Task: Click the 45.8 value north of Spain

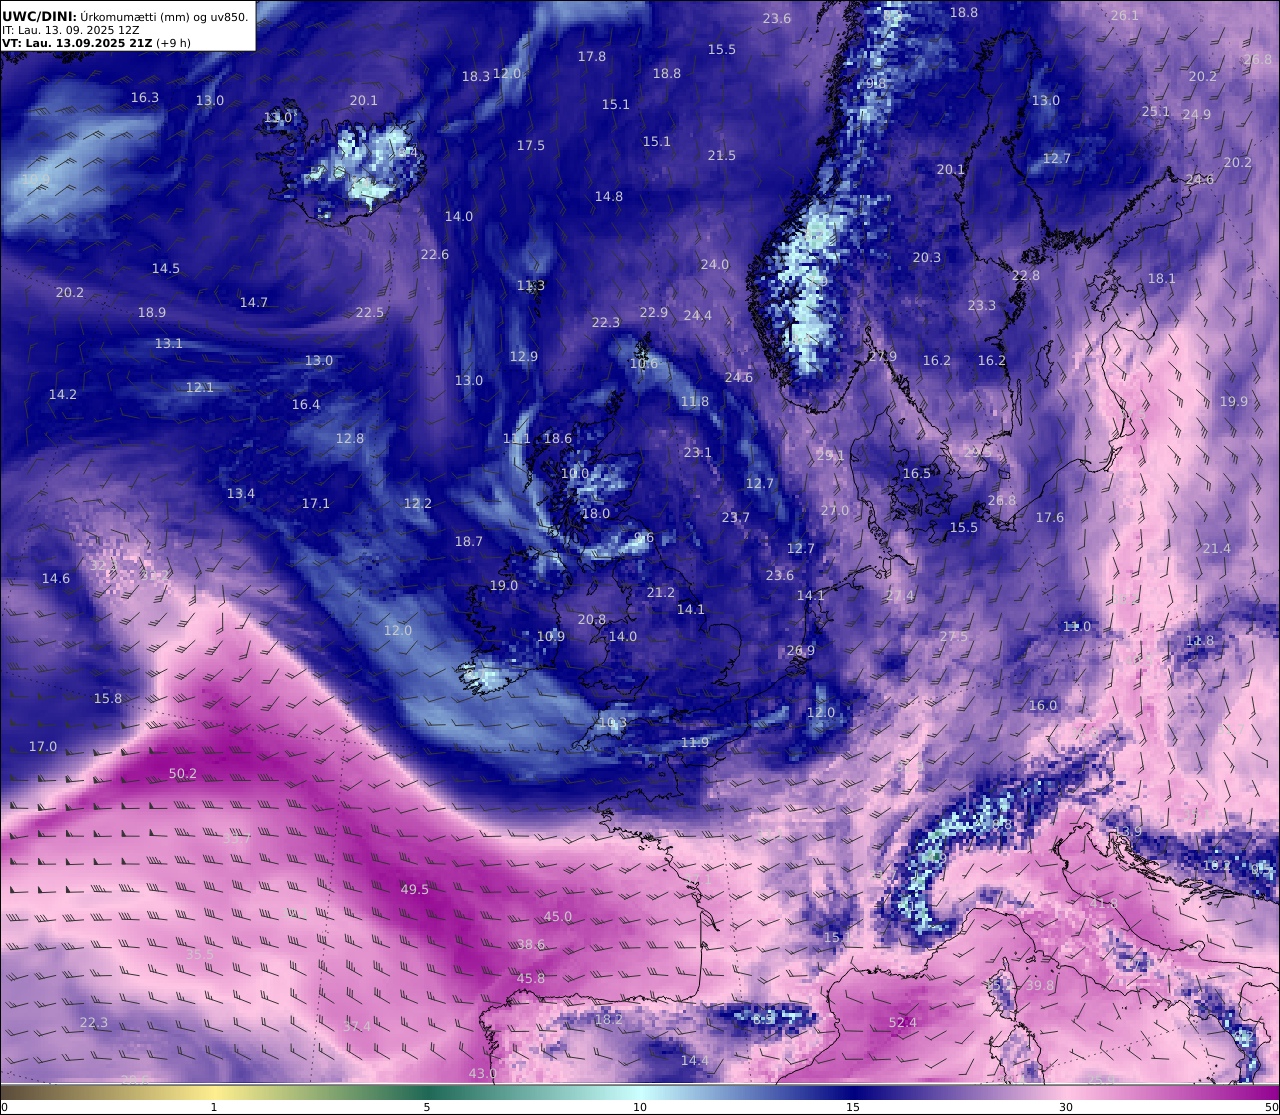Action: tap(531, 978)
